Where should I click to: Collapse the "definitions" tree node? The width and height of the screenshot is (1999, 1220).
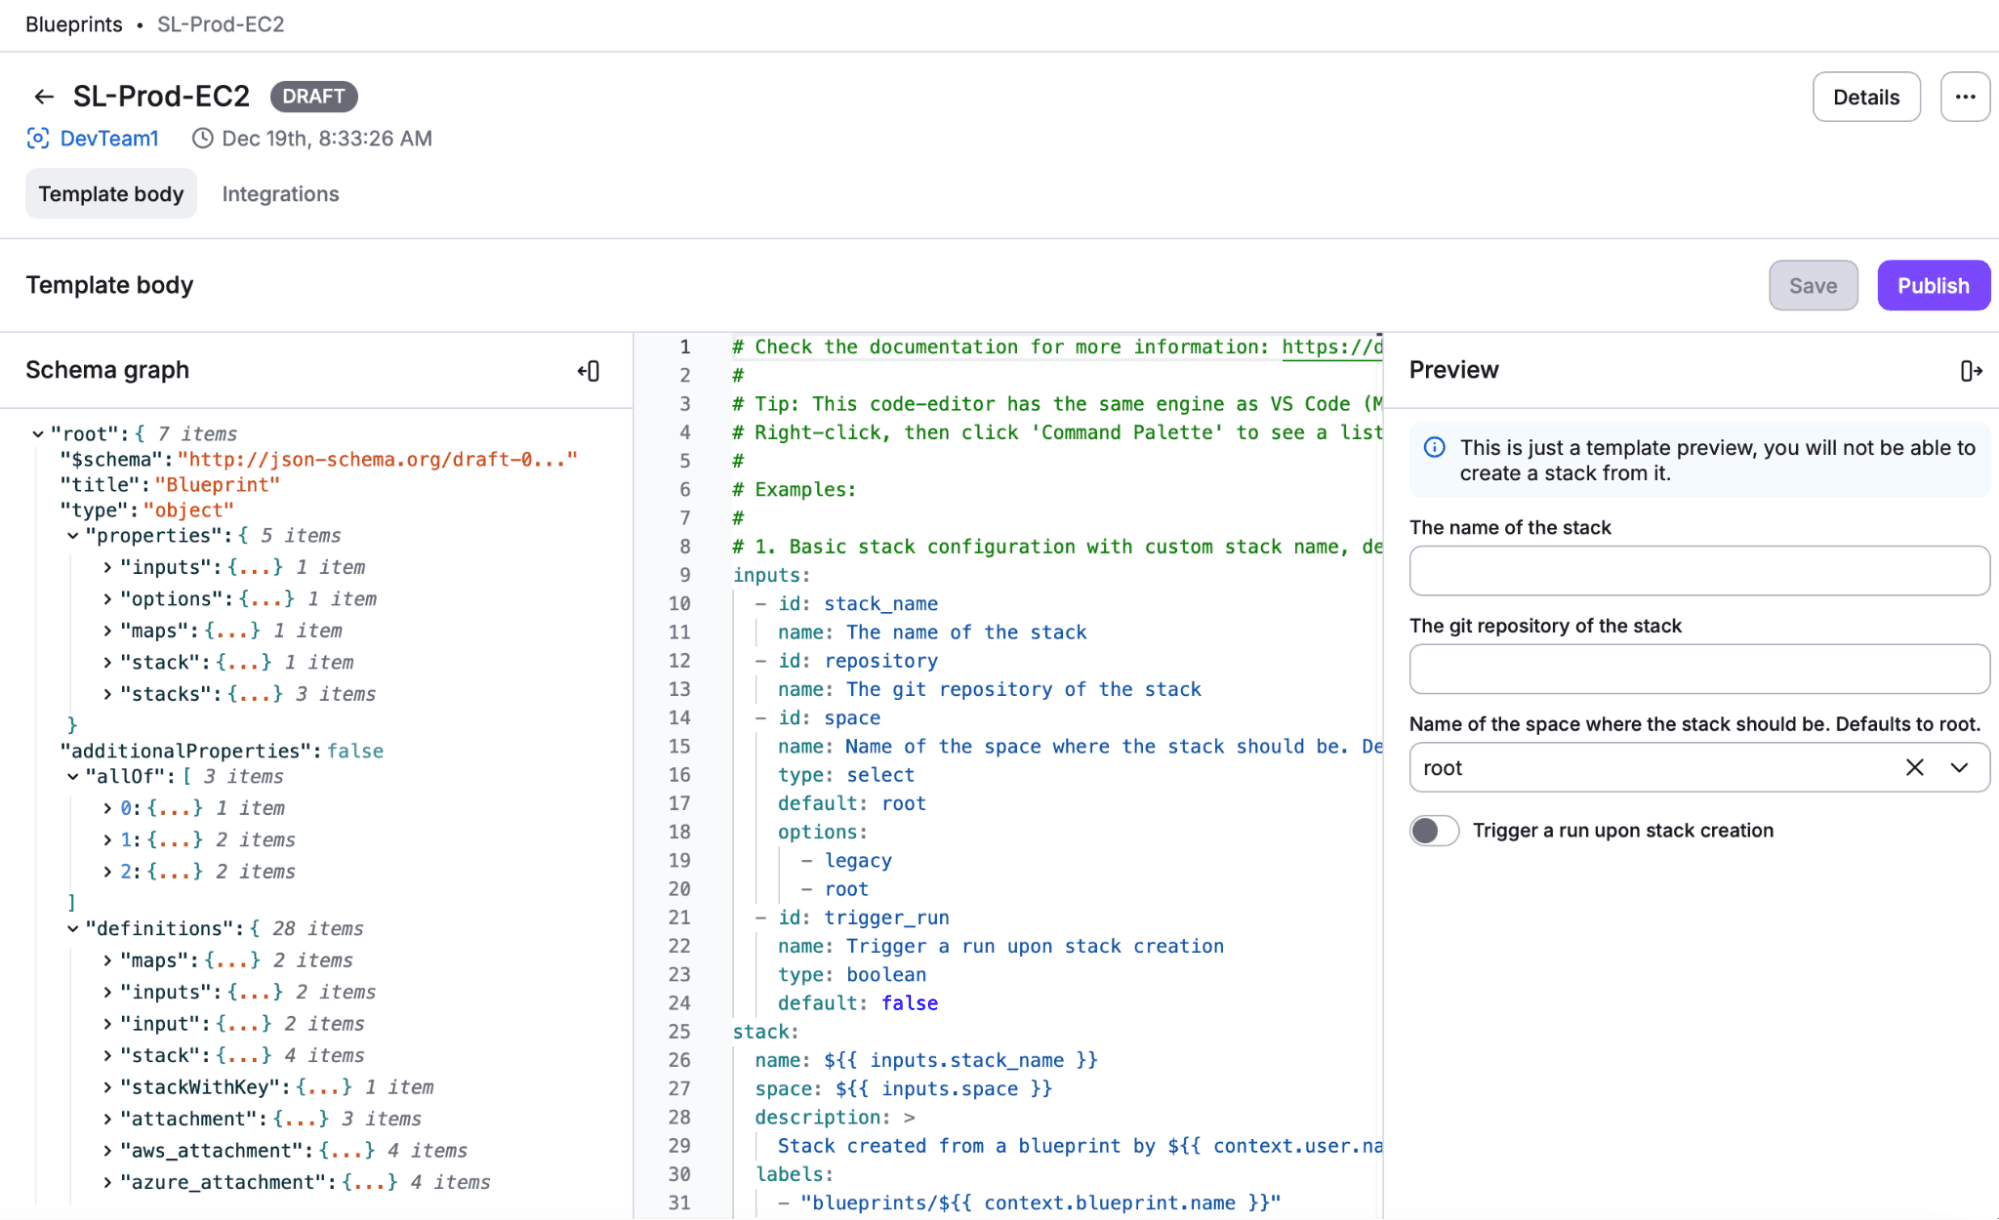[x=72, y=928]
